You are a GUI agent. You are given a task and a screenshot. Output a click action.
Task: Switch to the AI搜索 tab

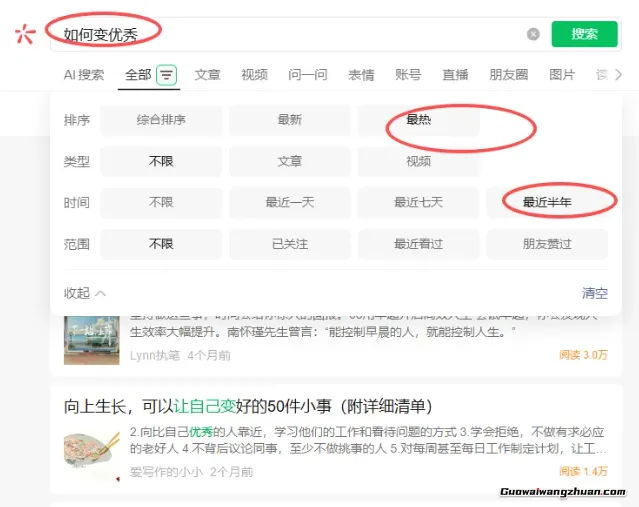point(84,75)
